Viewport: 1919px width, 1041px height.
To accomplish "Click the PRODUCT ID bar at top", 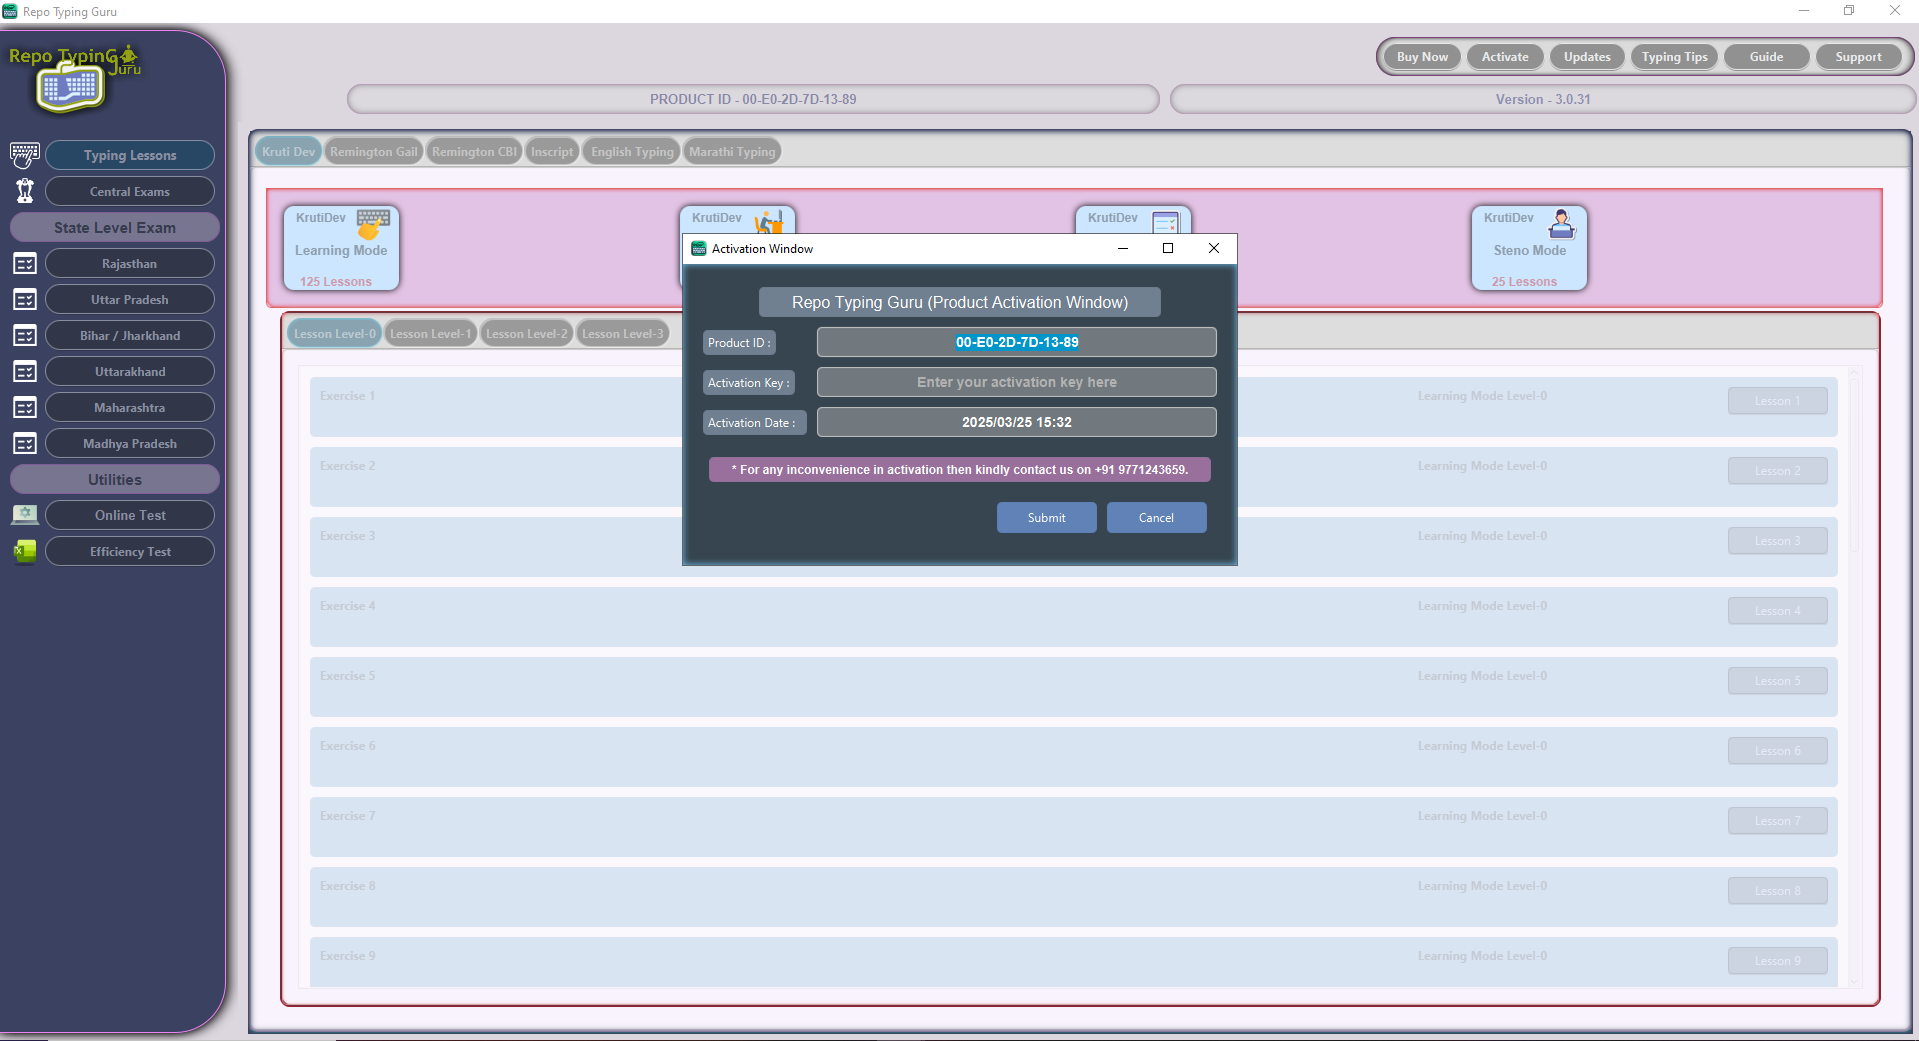I will [x=753, y=99].
